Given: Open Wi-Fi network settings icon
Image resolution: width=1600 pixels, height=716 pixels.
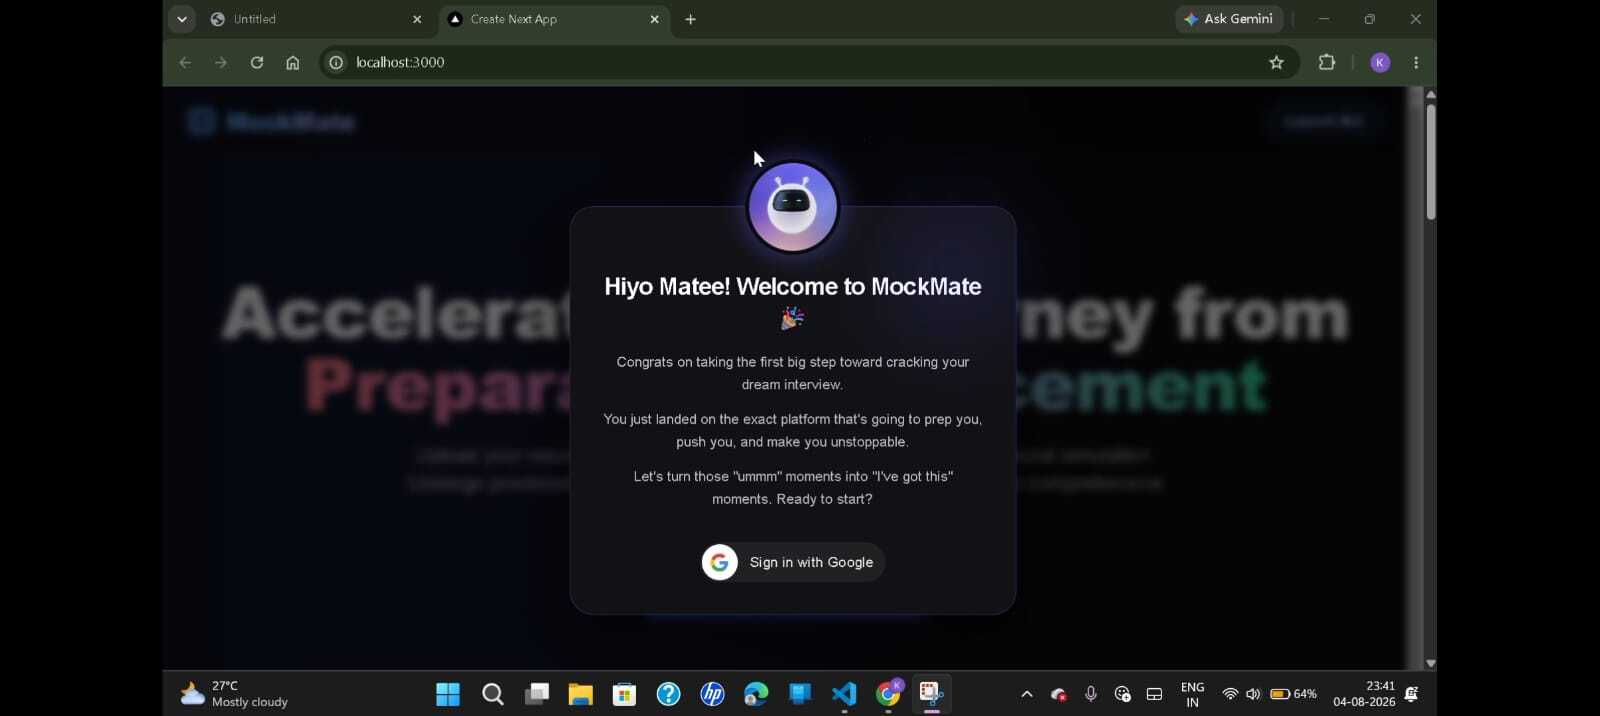Looking at the screenshot, I should 1230,694.
